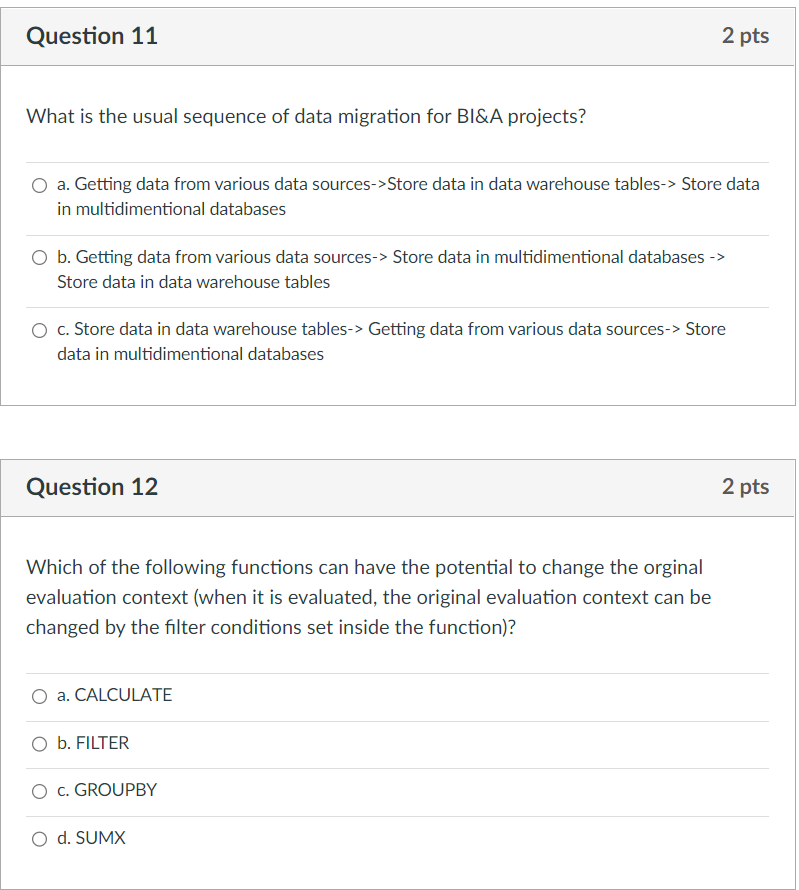The height and width of the screenshot is (890, 799).
Task: Select answer c for Question 11
Action: coord(38,329)
